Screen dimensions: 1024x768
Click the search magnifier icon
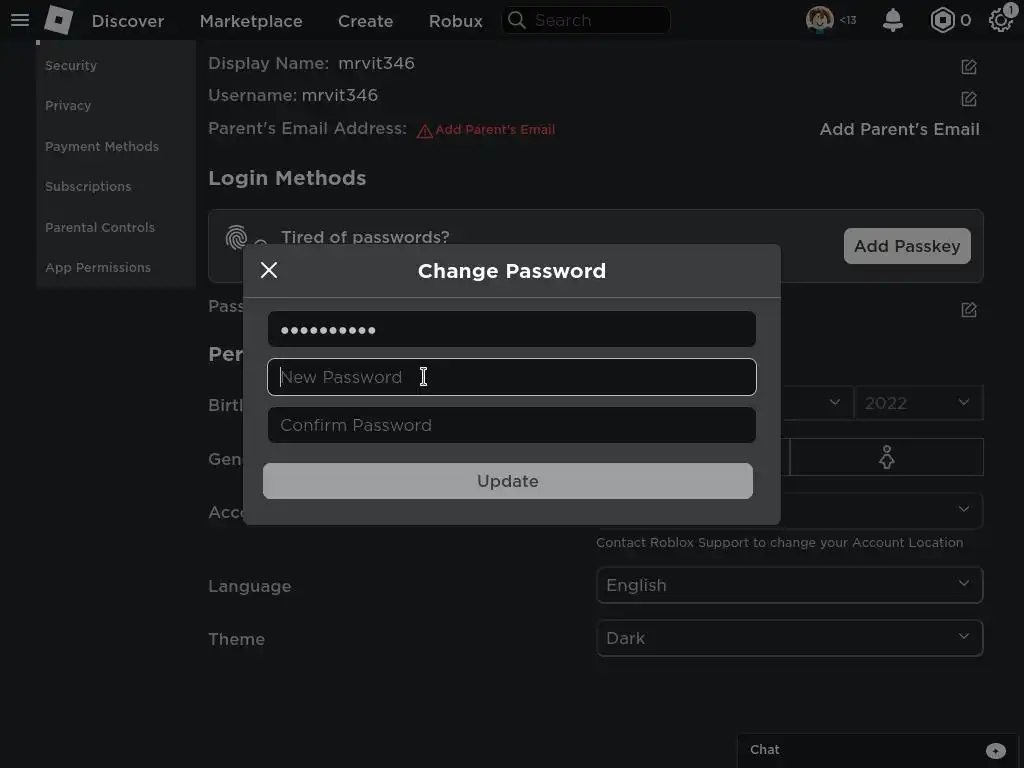click(x=517, y=20)
